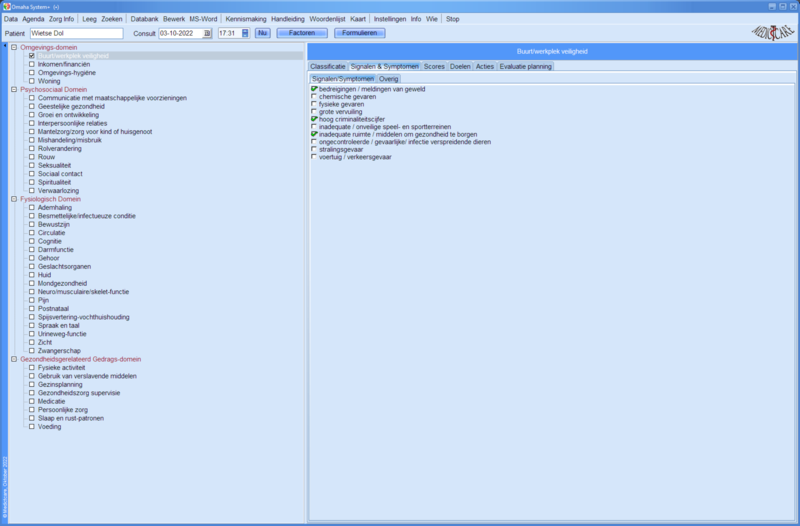
Task: Open the Overig sub-tab
Action: pyautogui.click(x=388, y=77)
